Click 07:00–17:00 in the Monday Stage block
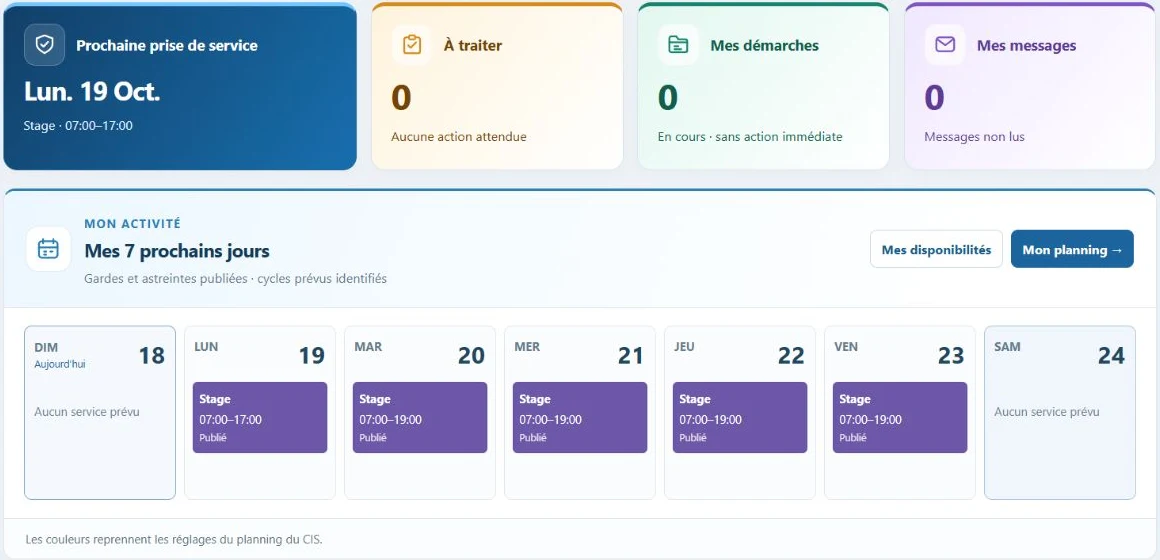Image resolution: width=1160 pixels, height=560 pixels. (x=230, y=419)
